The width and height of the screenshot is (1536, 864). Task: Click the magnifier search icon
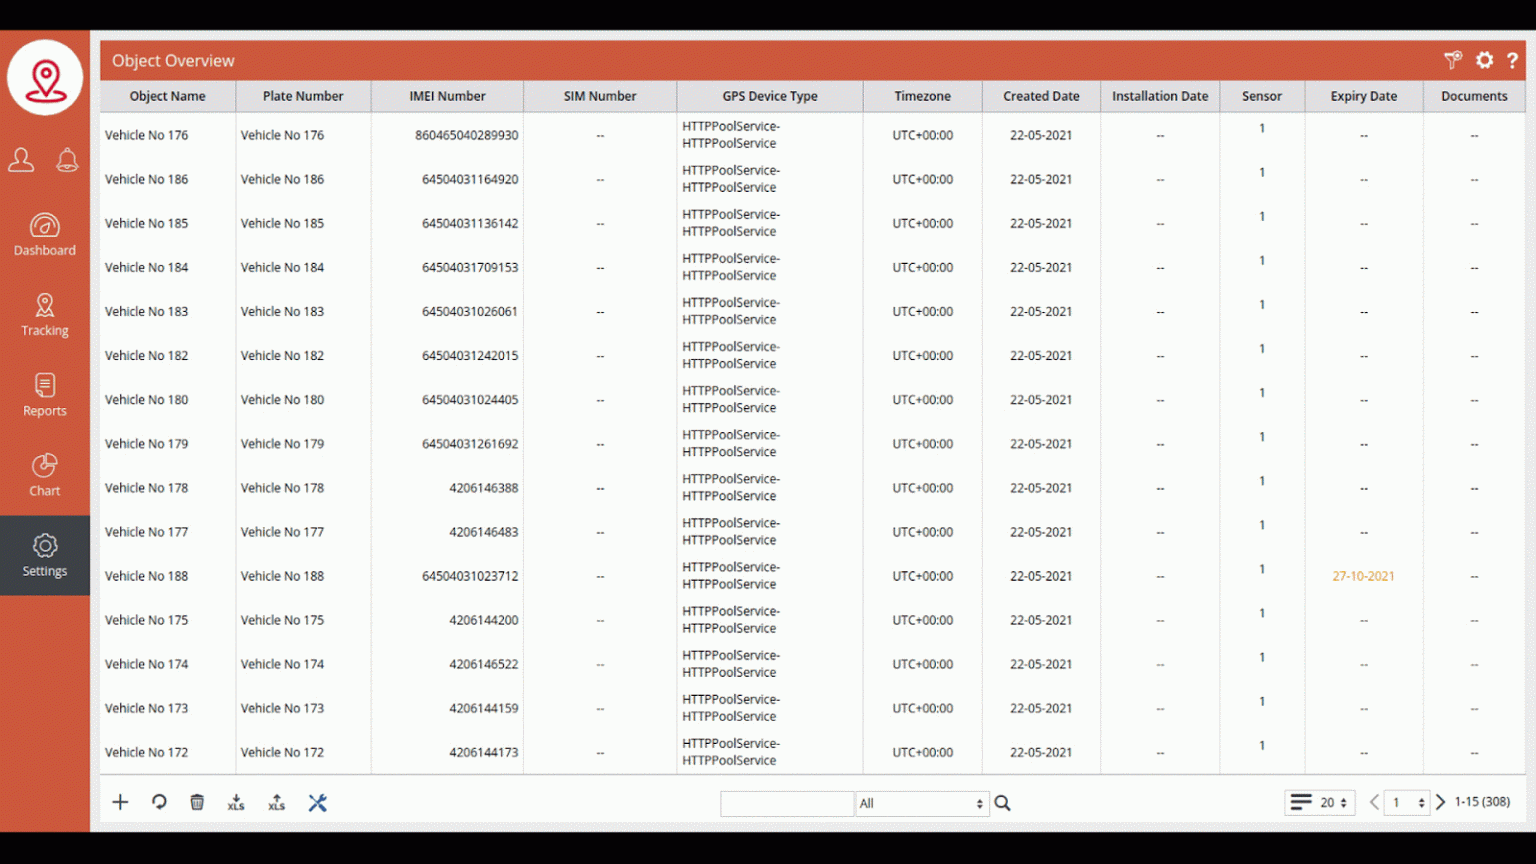pyautogui.click(x=1002, y=803)
